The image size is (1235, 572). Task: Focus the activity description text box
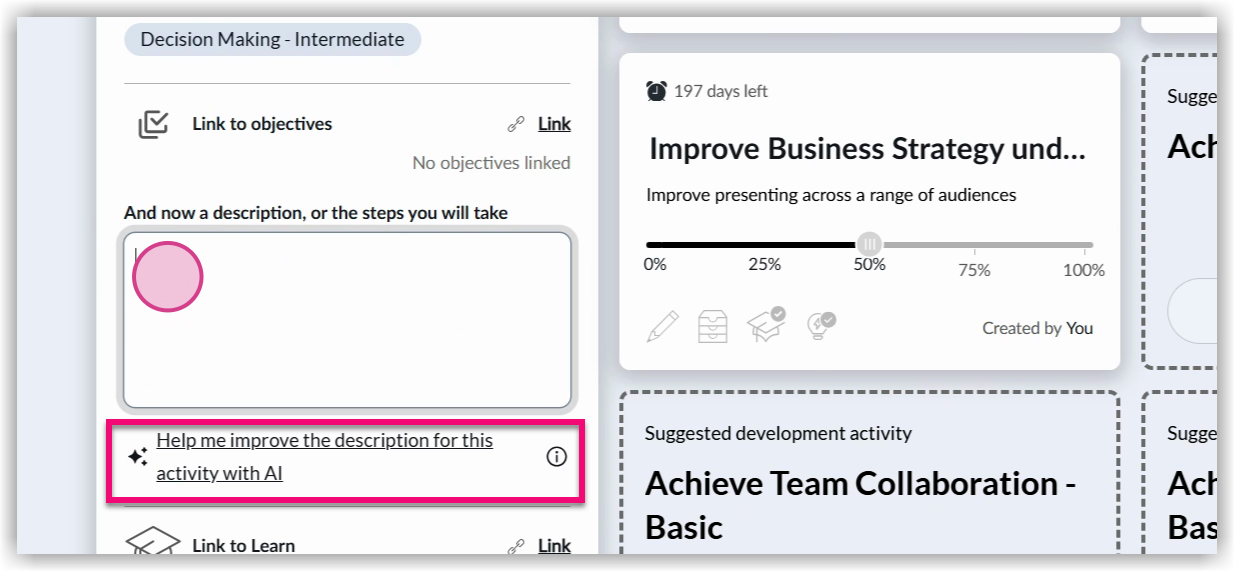pos(347,319)
